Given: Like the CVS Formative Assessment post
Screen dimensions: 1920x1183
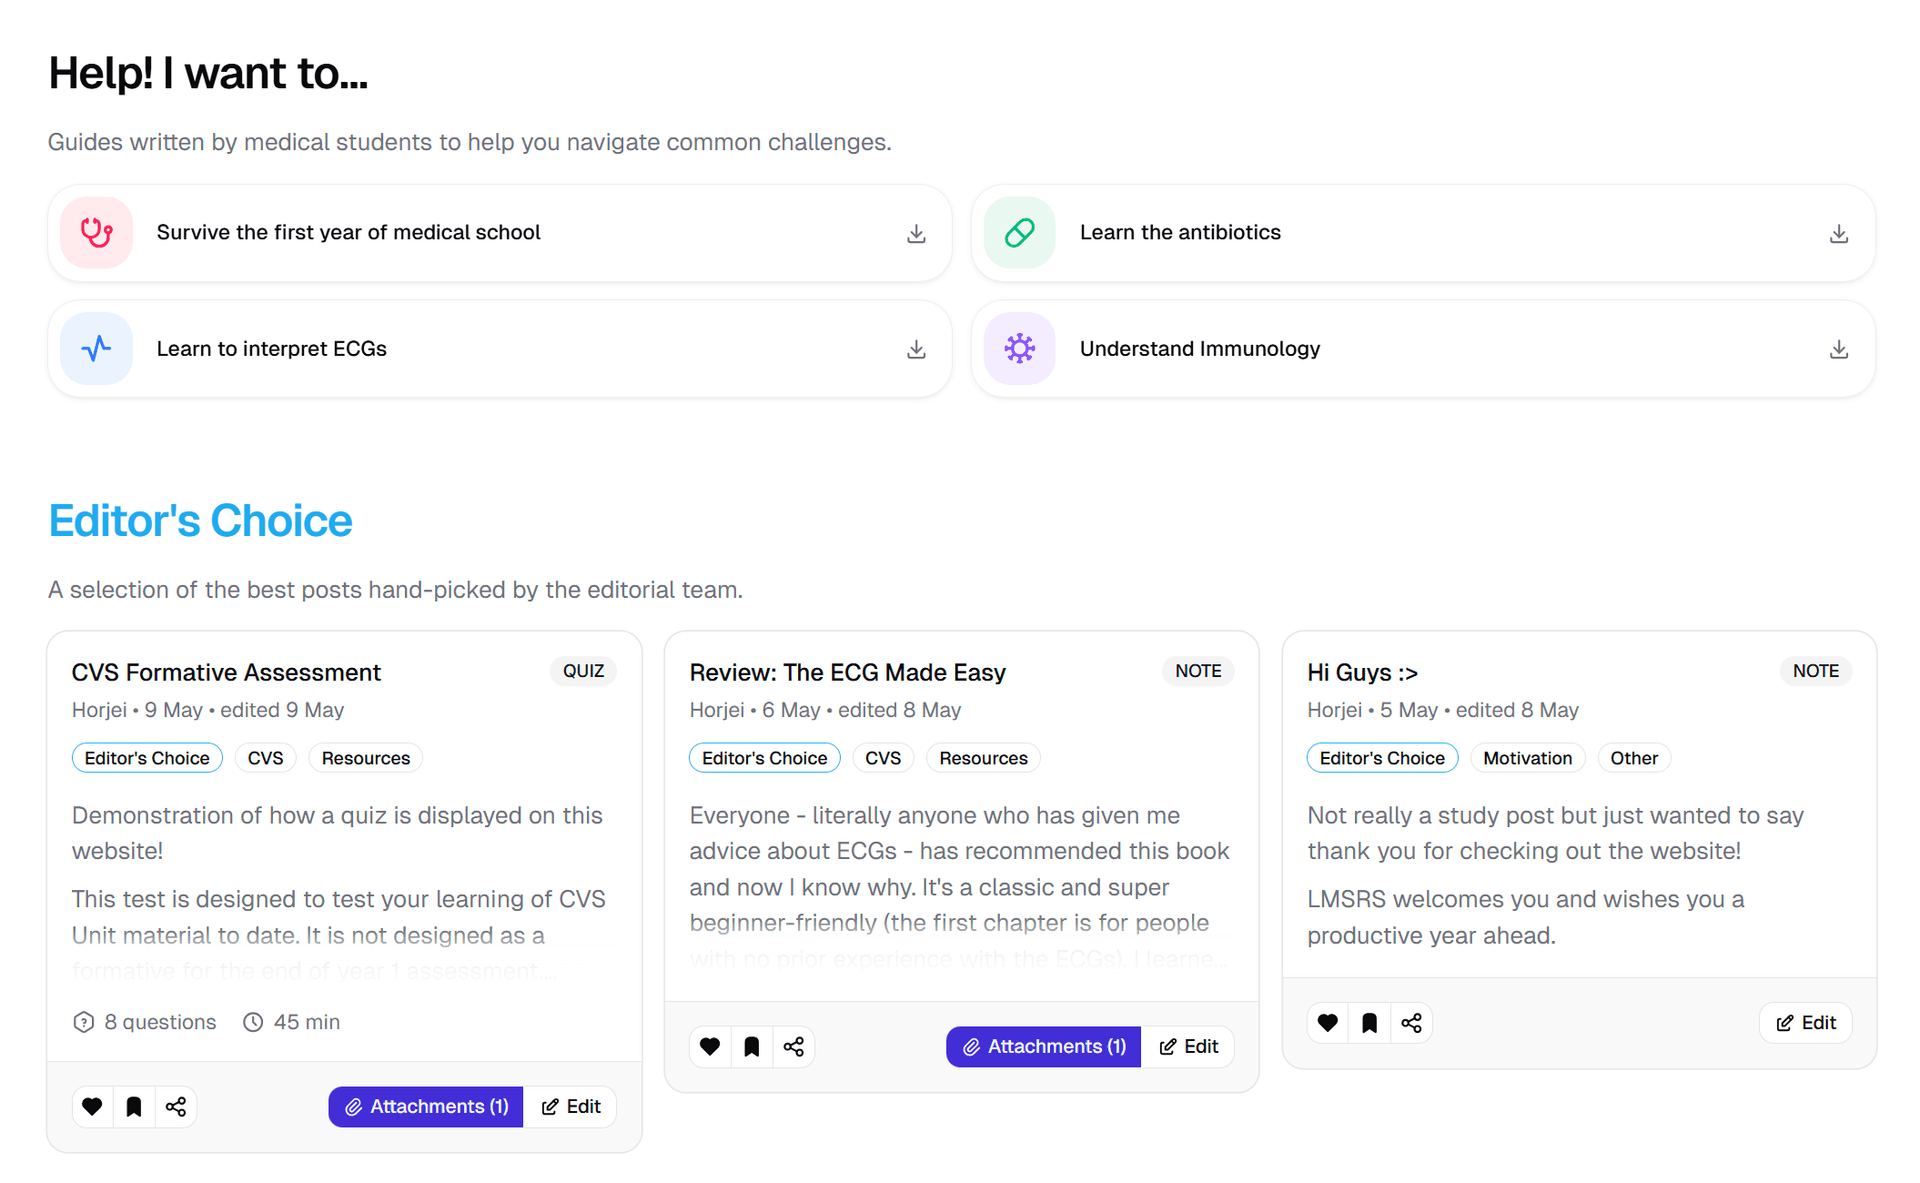Looking at the screenshot, I should [92, 1106].
